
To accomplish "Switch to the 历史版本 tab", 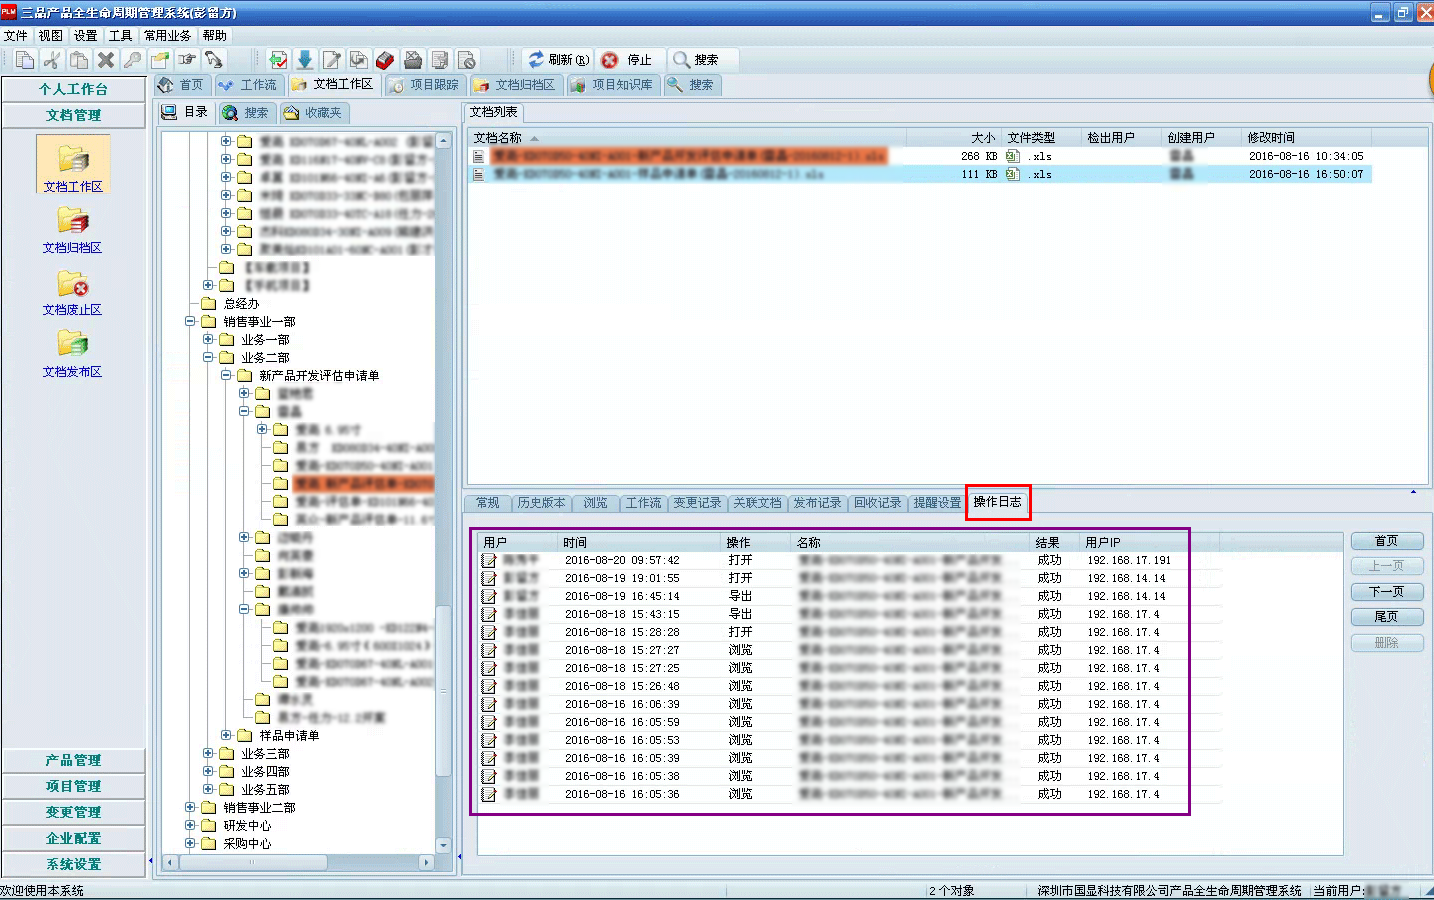I will tap(541, 503).
